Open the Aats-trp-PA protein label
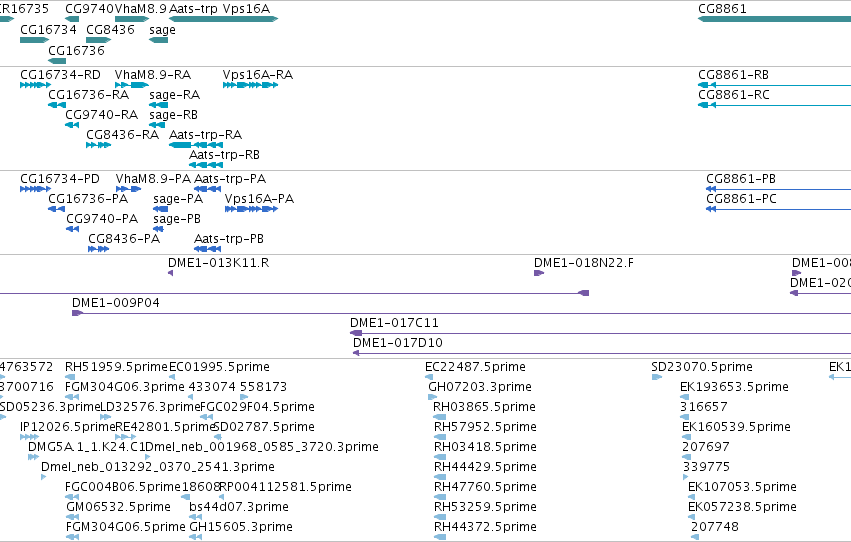 pos(230,178)
